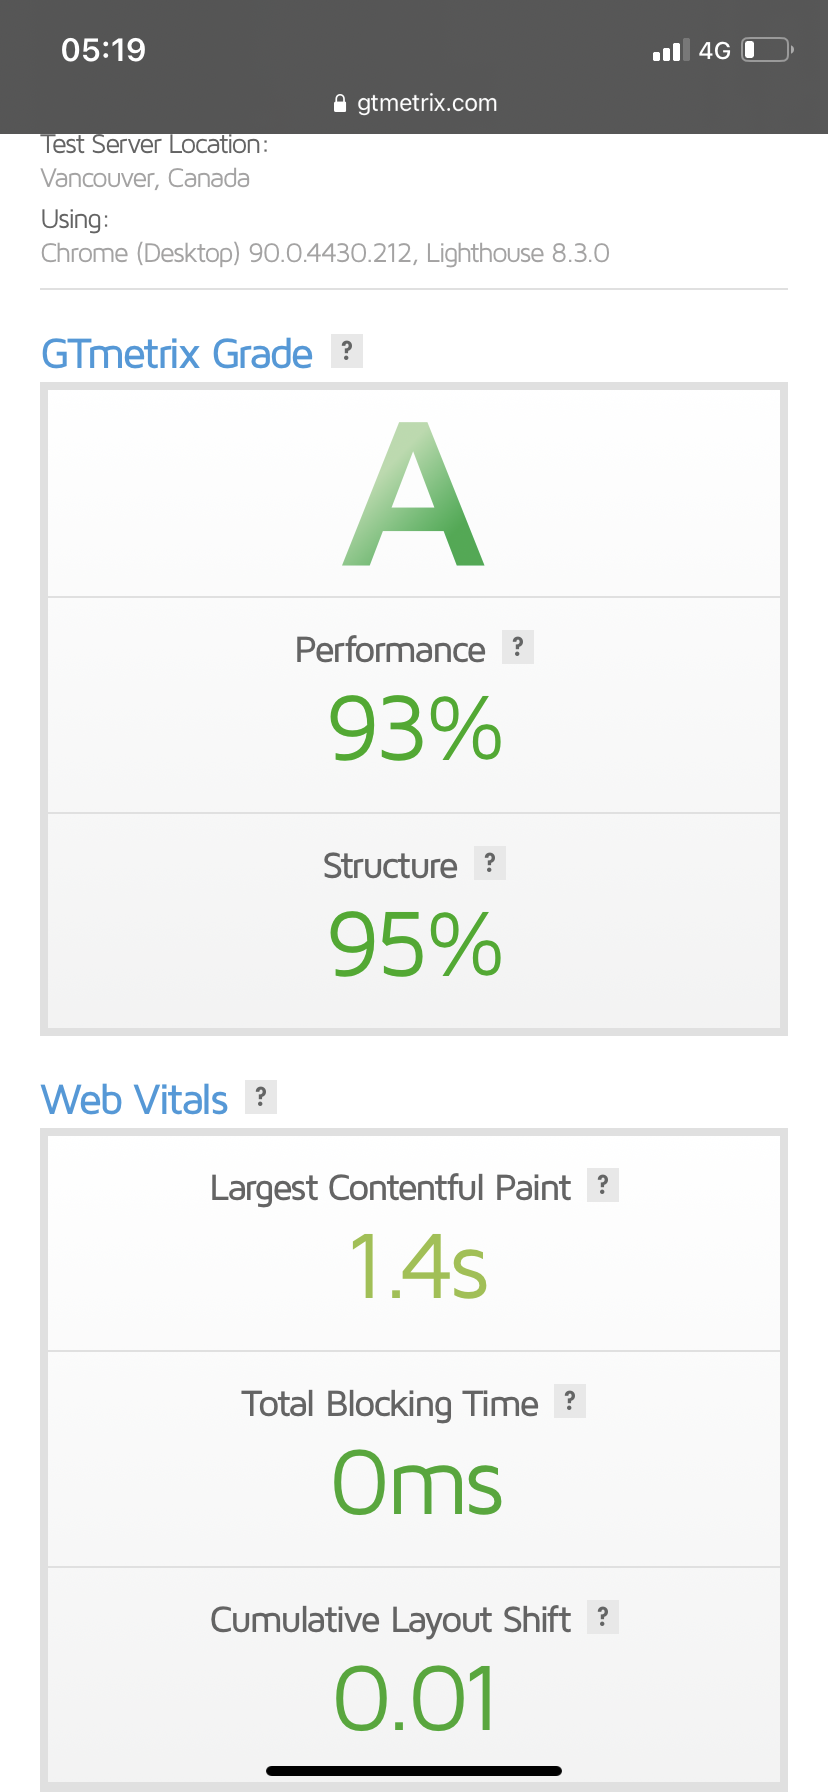The image size is (828, 1792).
Task: Select the 0.01 Cumulative Layout Shift value
Action: click(415, 1699)
